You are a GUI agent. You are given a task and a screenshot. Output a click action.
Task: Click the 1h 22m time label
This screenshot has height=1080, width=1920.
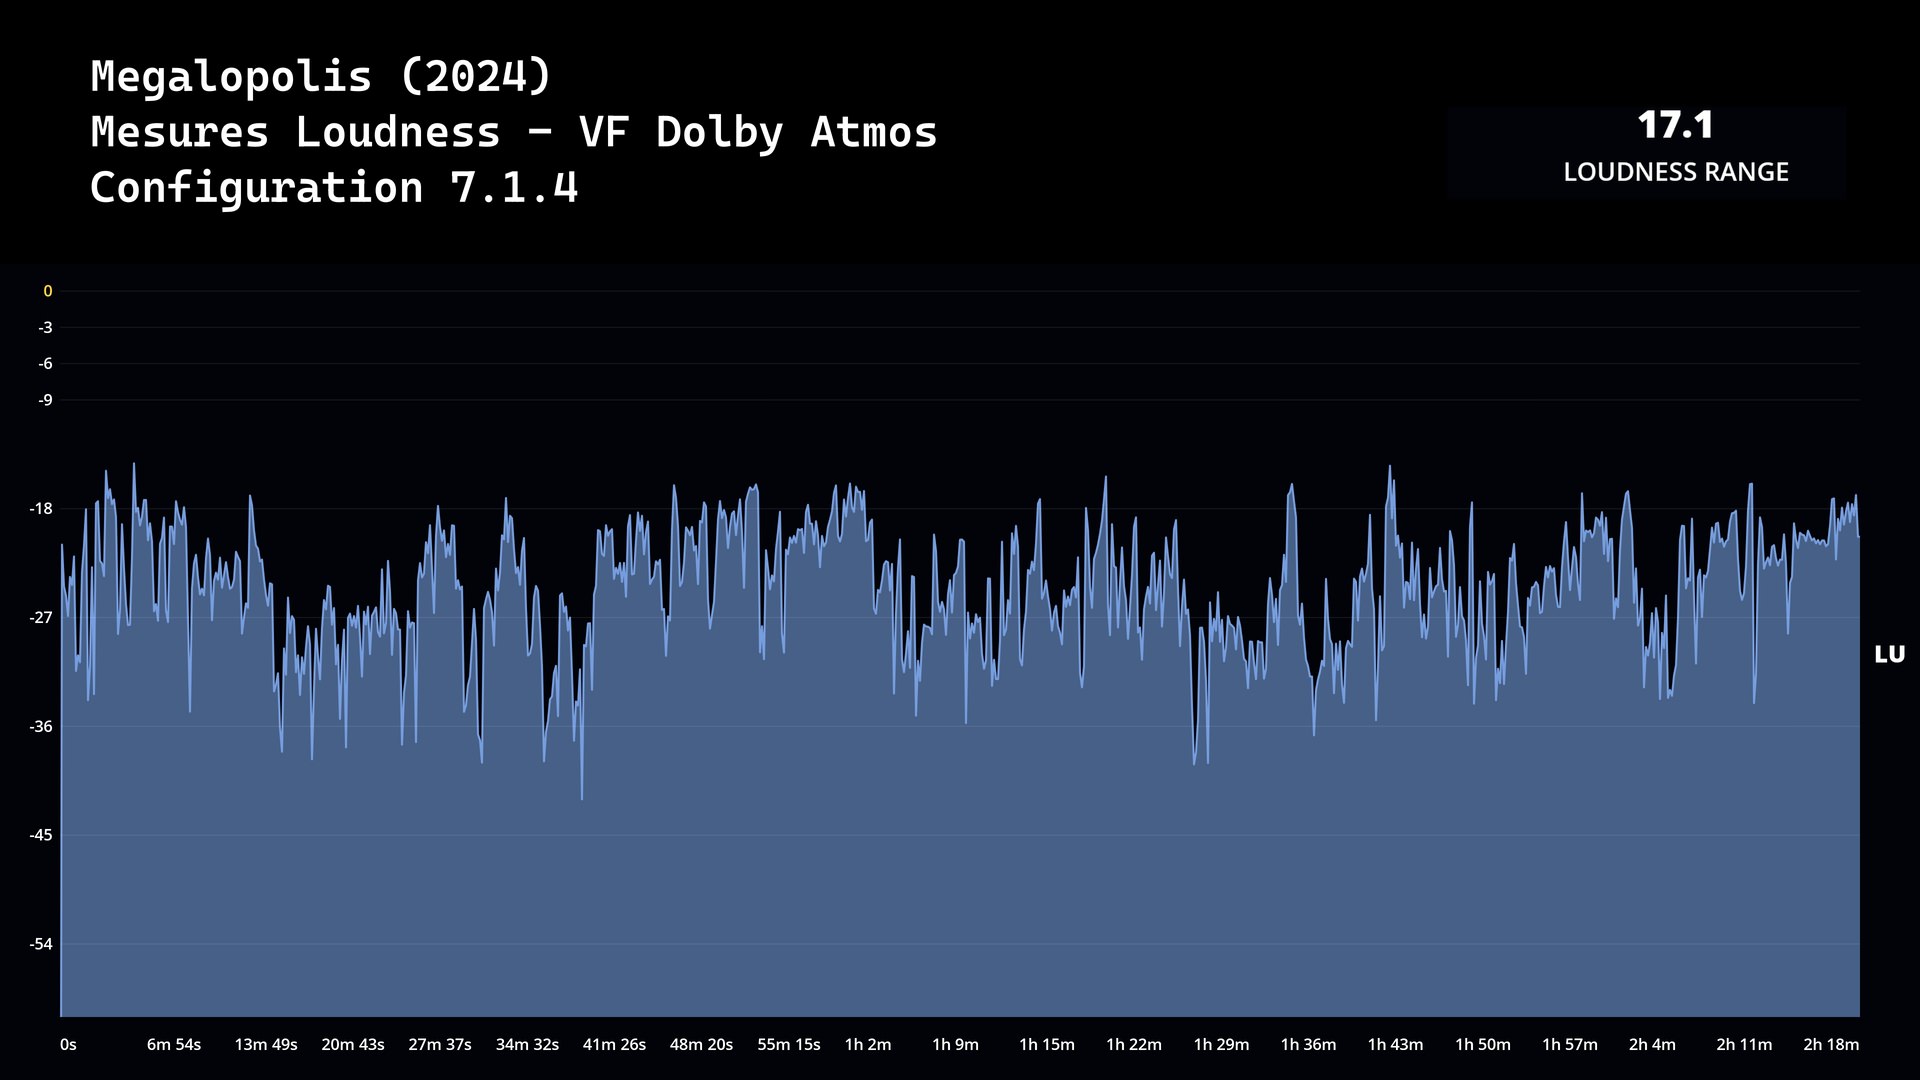[1134, 1044]
